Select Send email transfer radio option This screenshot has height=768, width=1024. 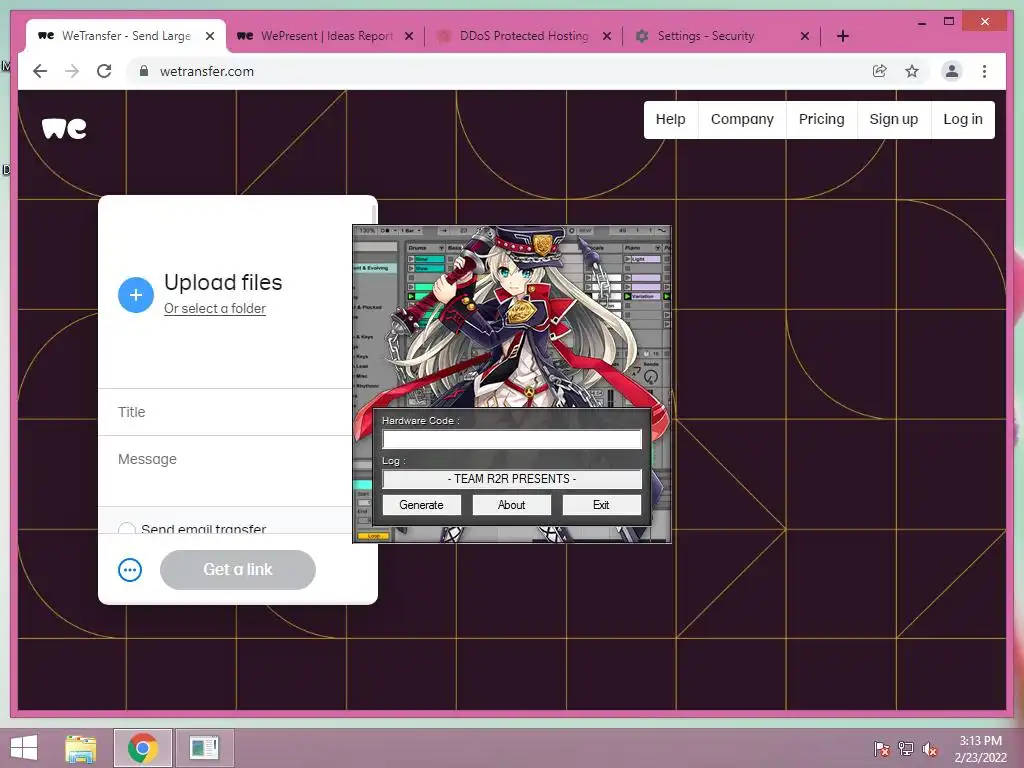point(127,529)
